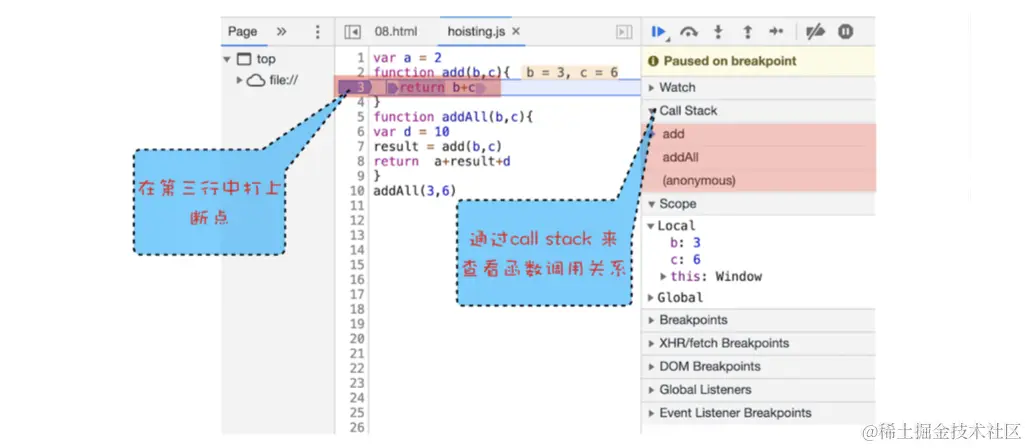Click 'var a = 2' code line
Screen dimensions: 1028x448
(407, 58)
